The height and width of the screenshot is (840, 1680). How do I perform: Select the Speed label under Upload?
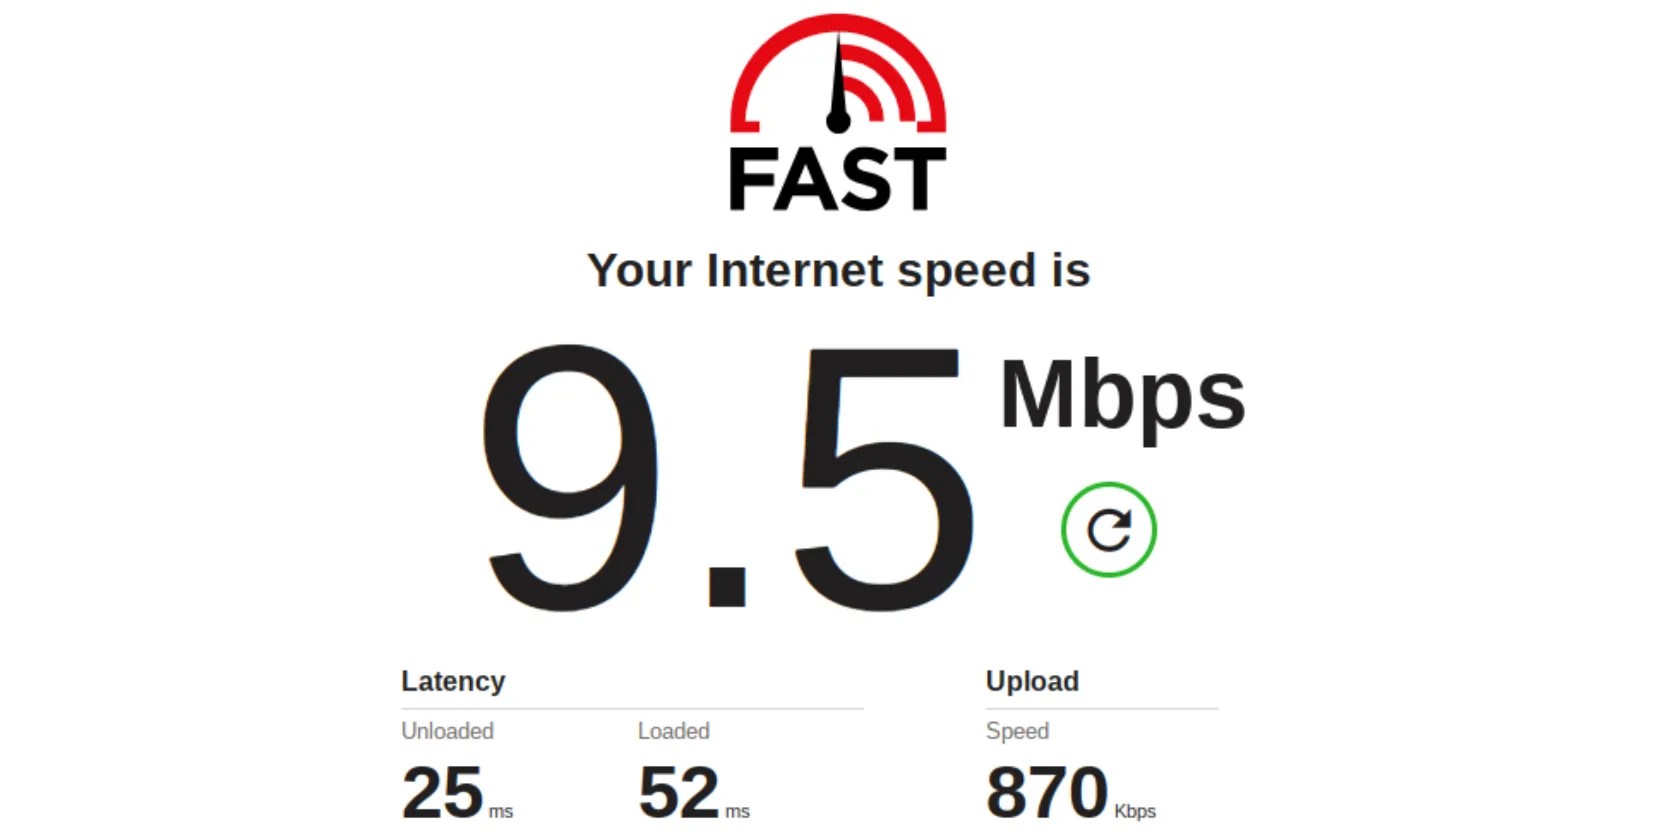click(x=1017, y=731)
